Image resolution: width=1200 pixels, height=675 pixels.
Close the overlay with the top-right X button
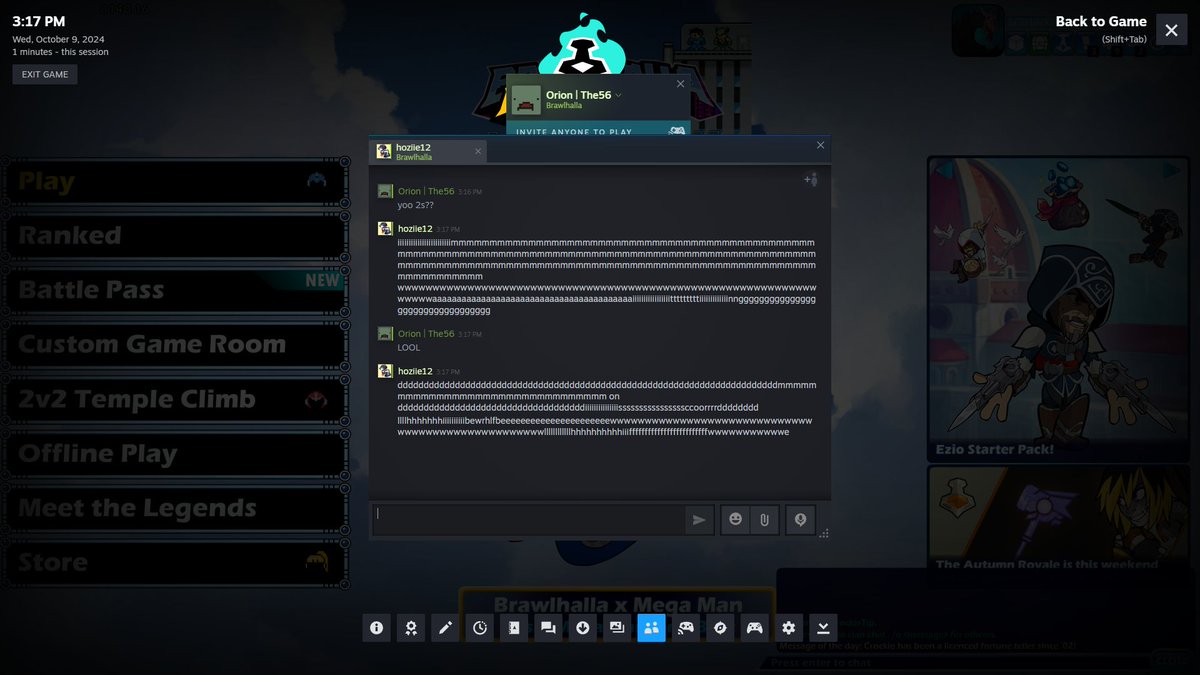[x=1171, y=30]
